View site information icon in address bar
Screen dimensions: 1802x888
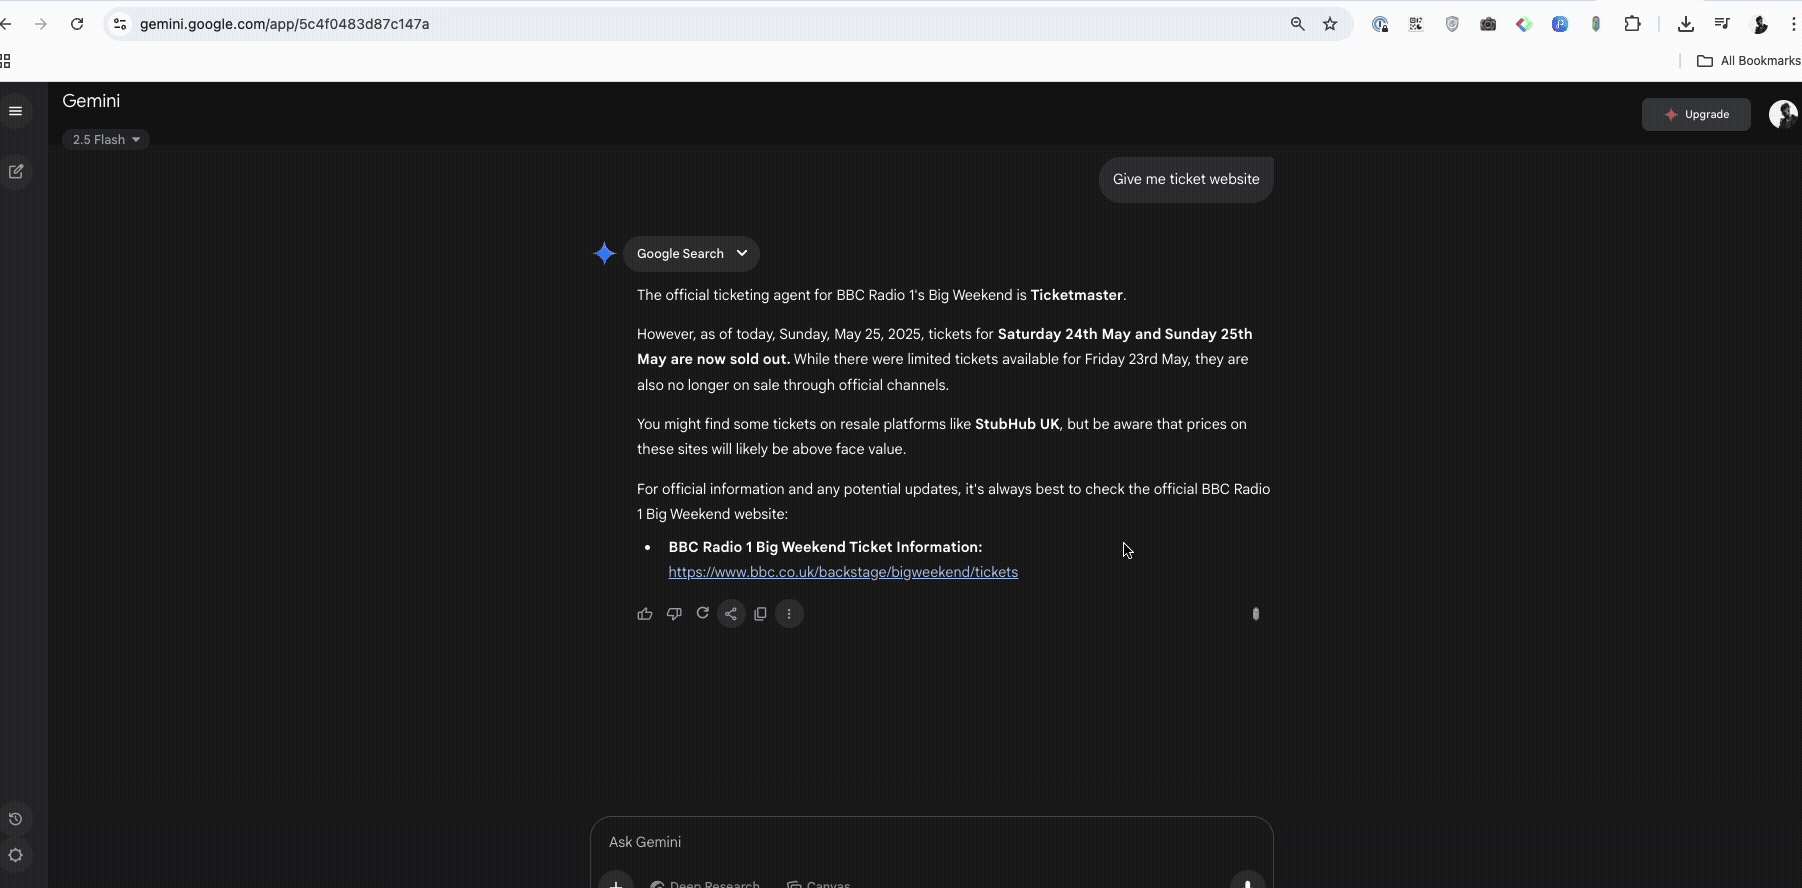click(x=120, y=24)
